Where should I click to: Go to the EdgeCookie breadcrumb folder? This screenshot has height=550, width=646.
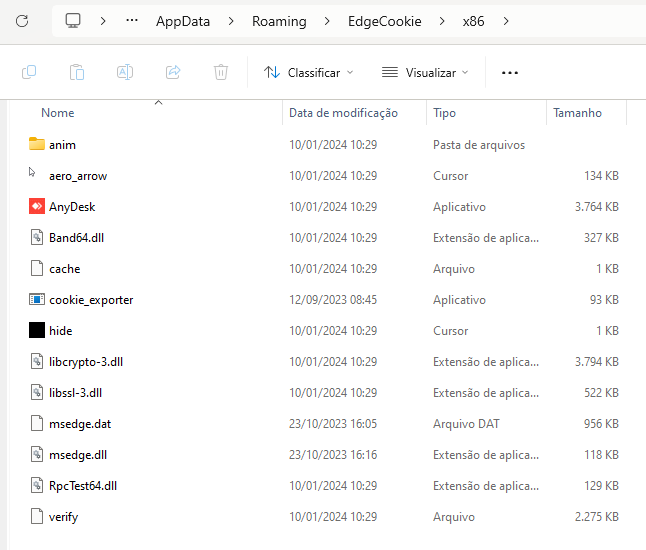click(x=385, y=21)
